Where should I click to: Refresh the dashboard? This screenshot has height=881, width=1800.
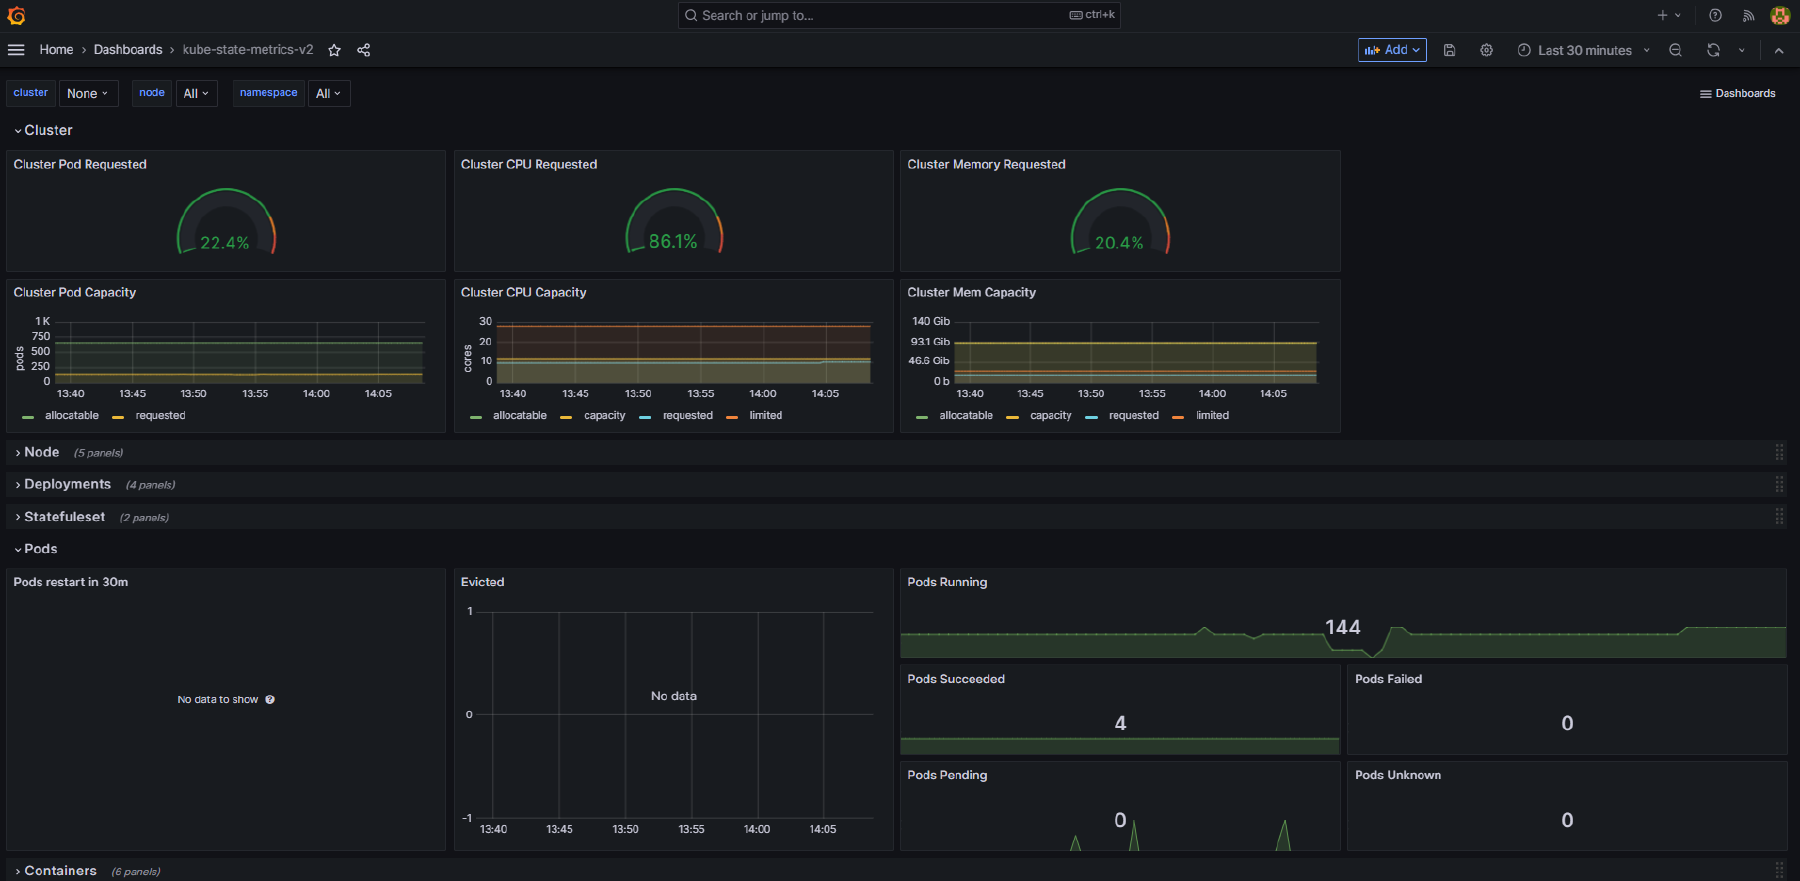tap(1713, 50)
